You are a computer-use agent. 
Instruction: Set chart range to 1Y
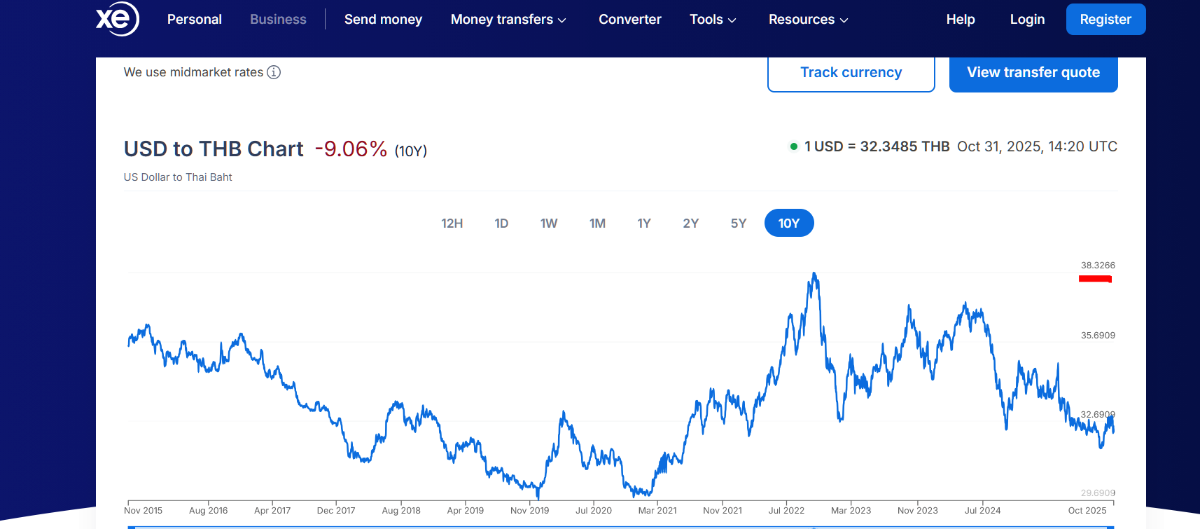tap(644, 223)
